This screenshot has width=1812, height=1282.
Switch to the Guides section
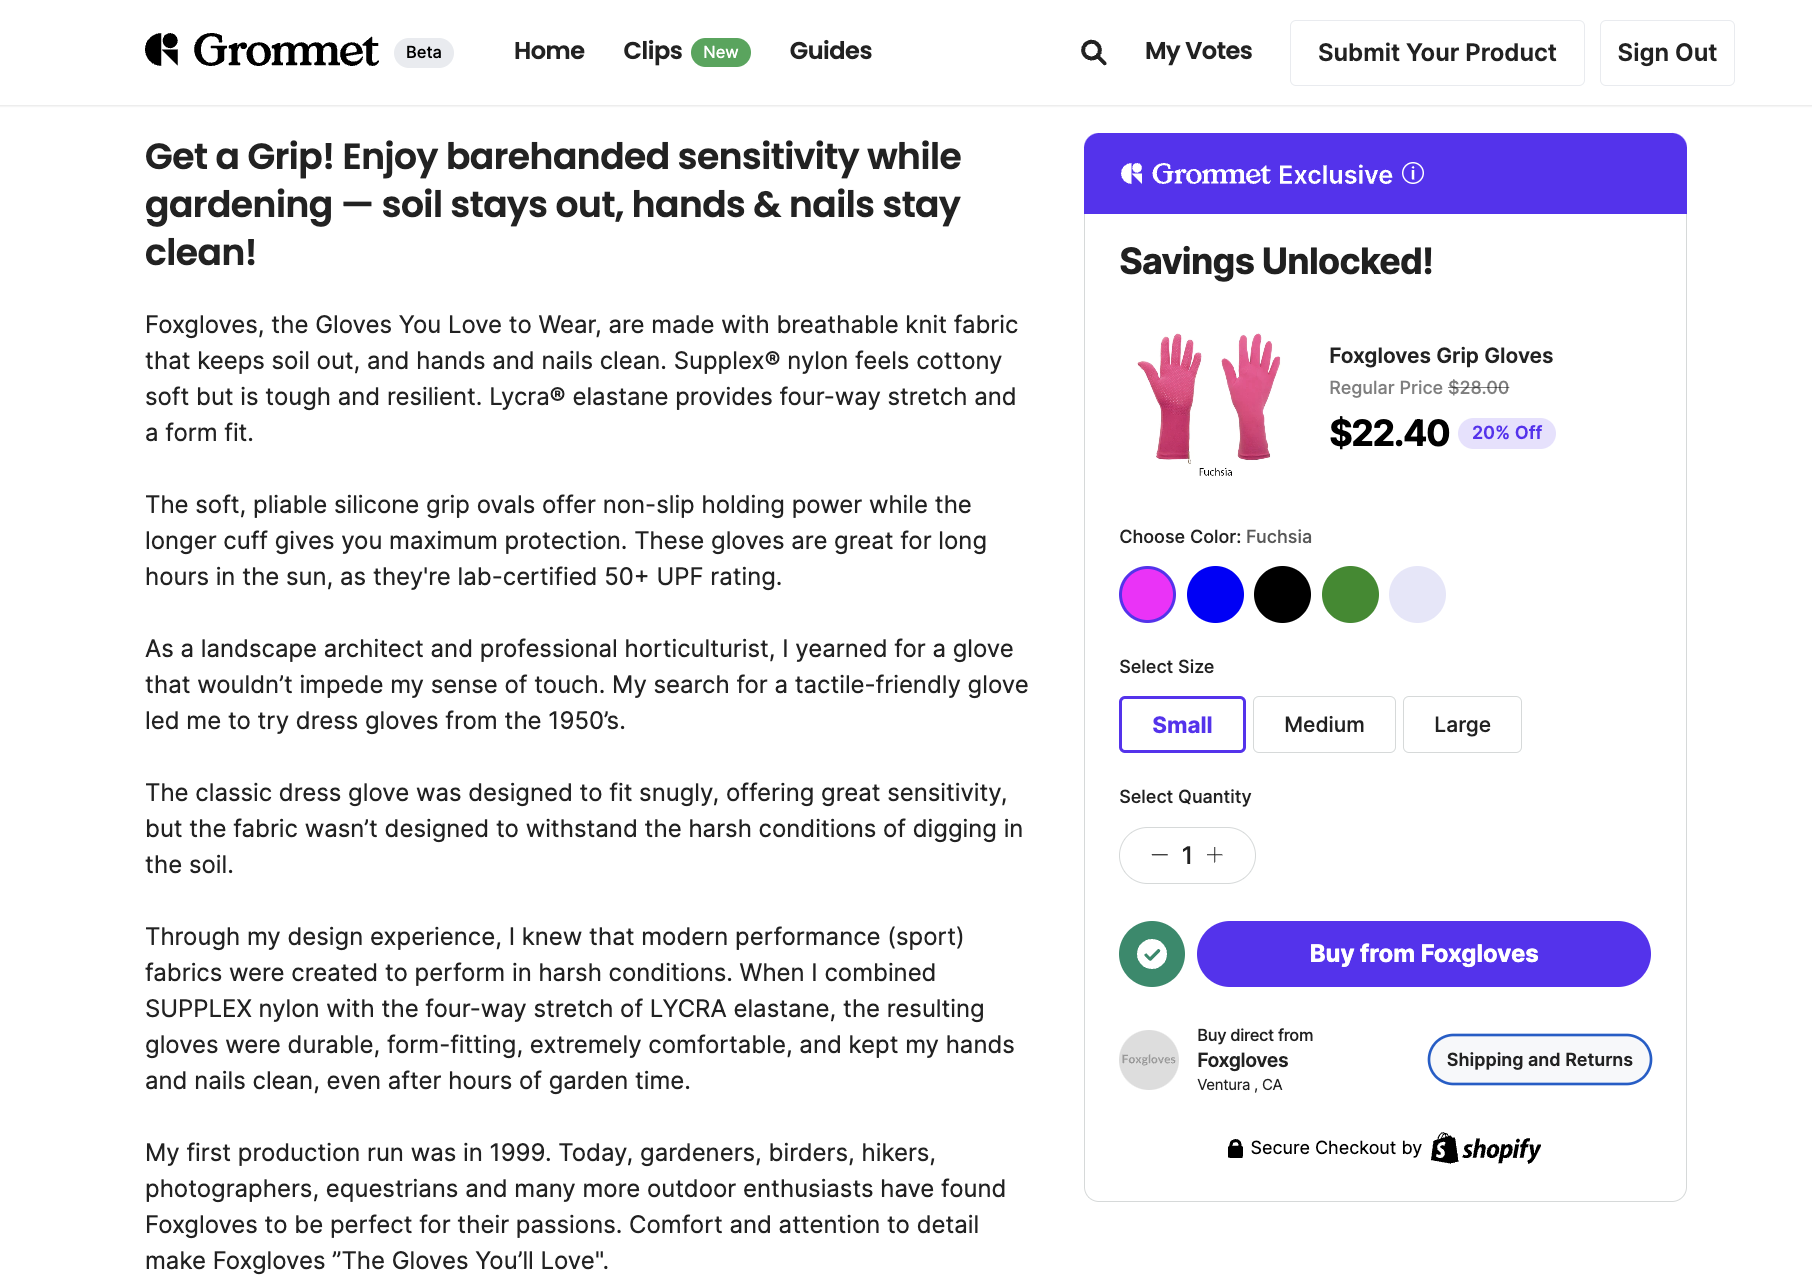pos(830,51)
